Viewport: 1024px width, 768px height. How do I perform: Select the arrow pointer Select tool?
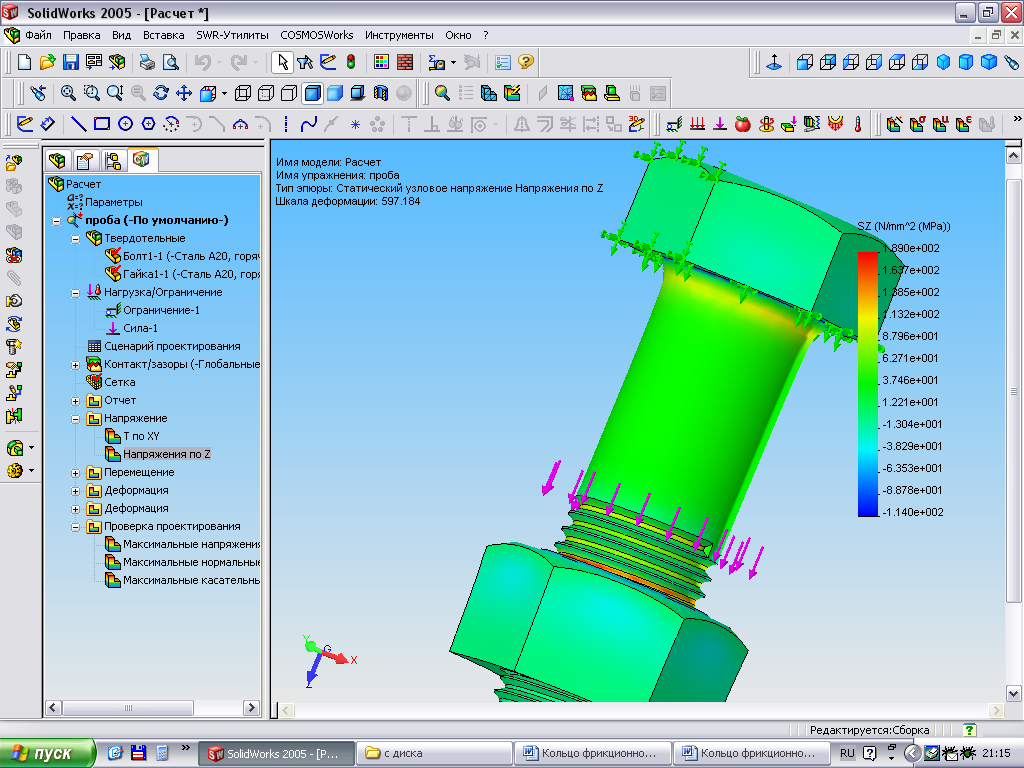[x=282, y=62]
